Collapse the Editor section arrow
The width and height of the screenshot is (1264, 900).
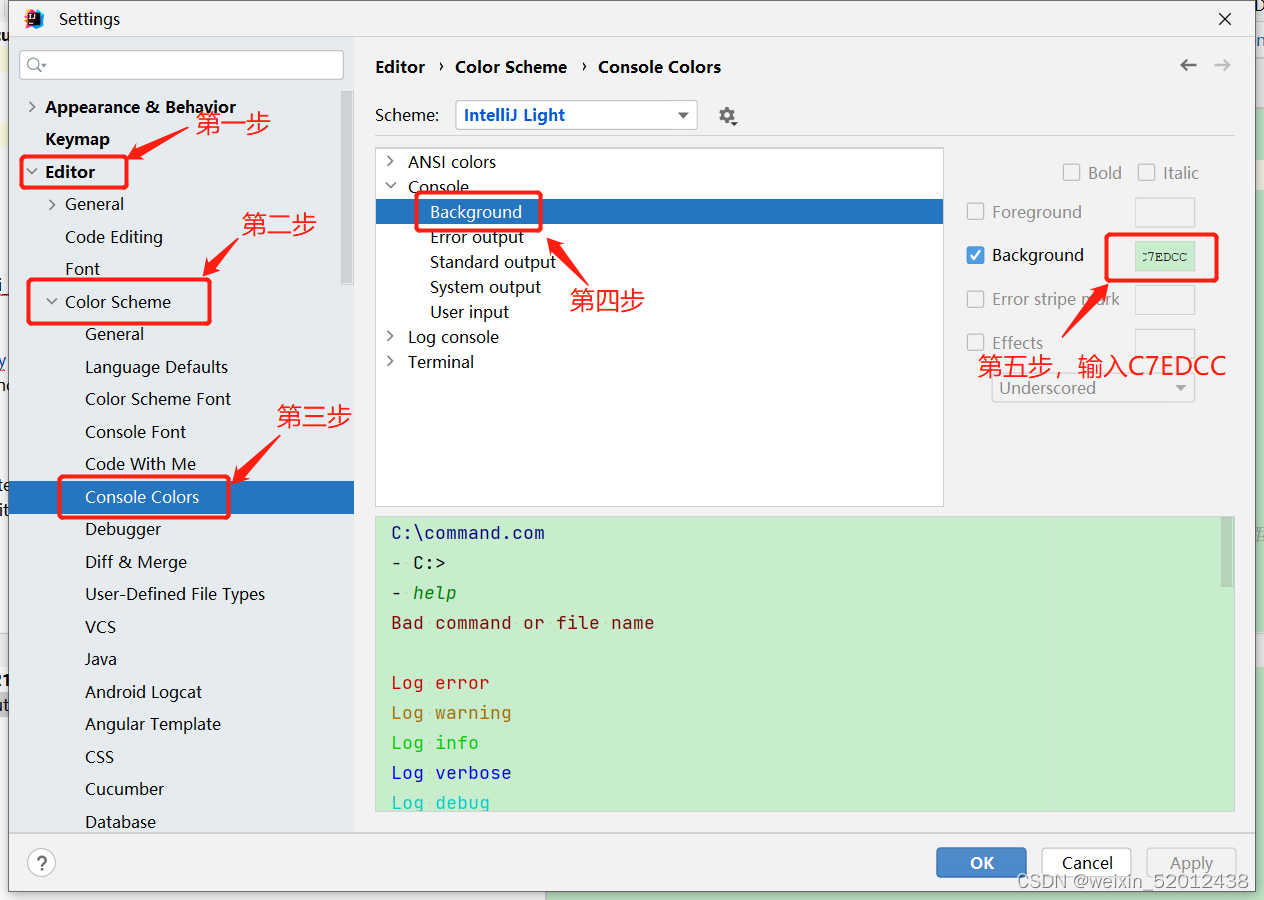[32, 172]
